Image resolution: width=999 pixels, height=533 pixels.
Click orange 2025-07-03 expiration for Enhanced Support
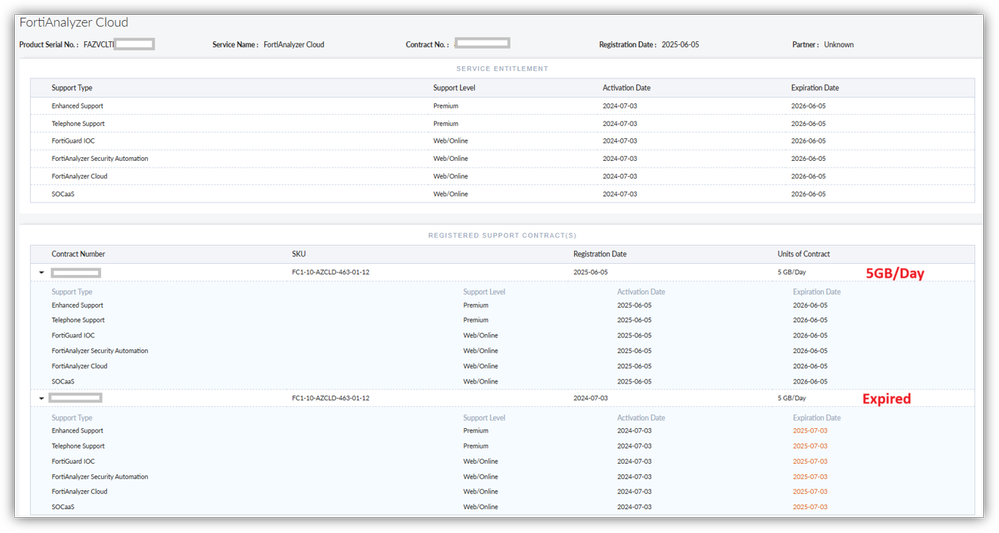[810, 431]
